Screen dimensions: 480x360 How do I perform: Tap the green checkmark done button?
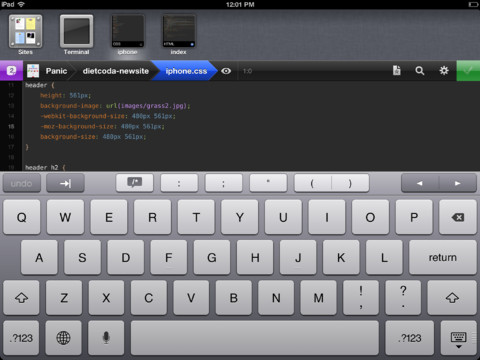pyautogui.click(x=468, y=71)
